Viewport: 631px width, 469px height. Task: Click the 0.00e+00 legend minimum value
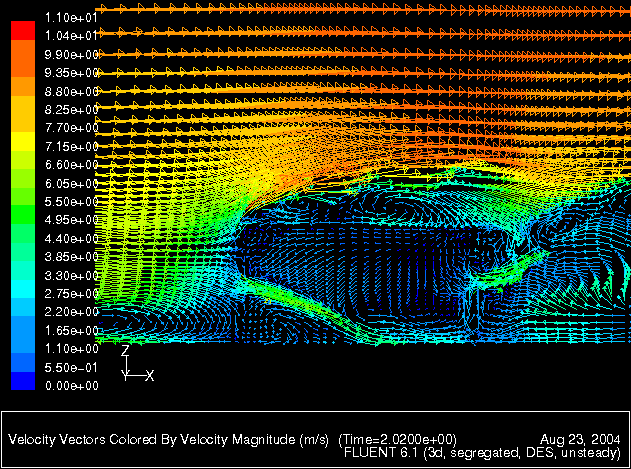[x=72, y=386]
